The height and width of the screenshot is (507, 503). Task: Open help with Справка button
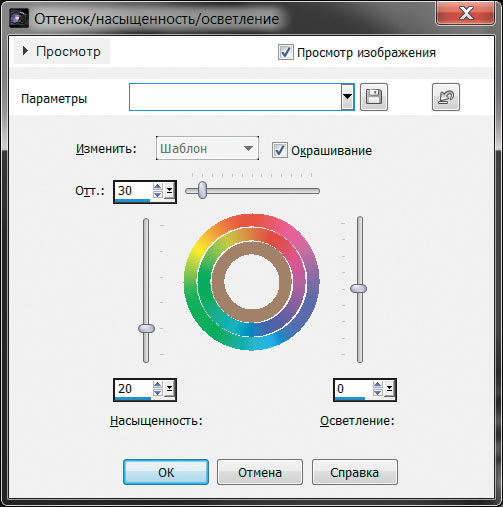[x=355, y=472]
